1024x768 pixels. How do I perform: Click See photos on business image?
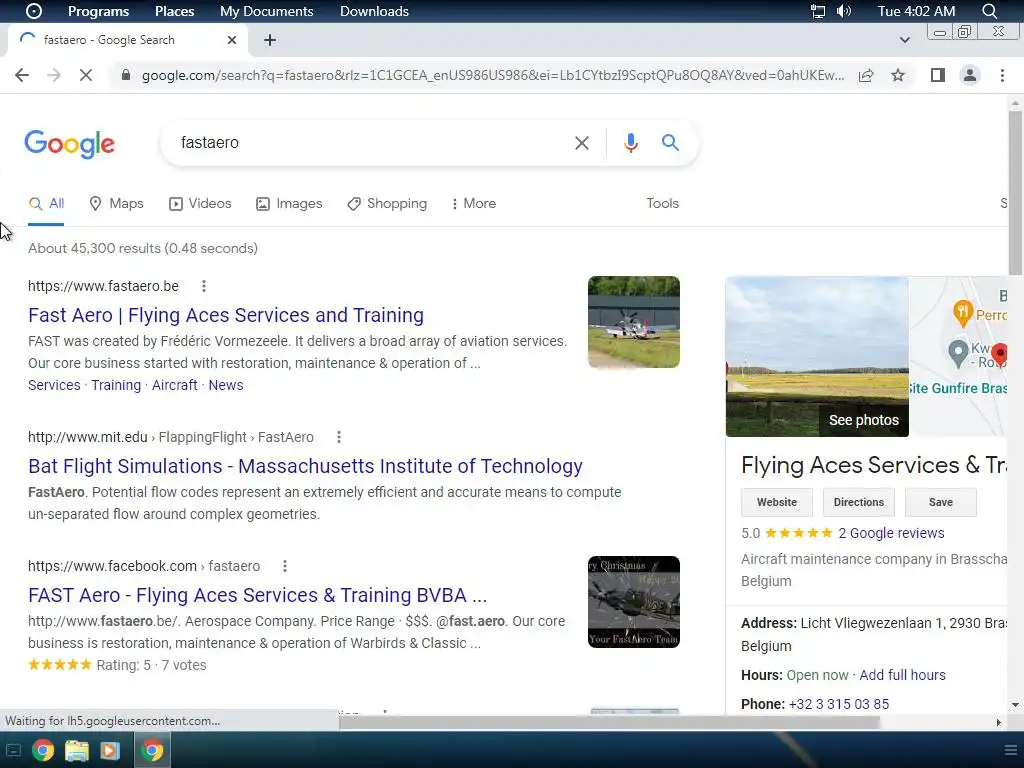point(863,421)
